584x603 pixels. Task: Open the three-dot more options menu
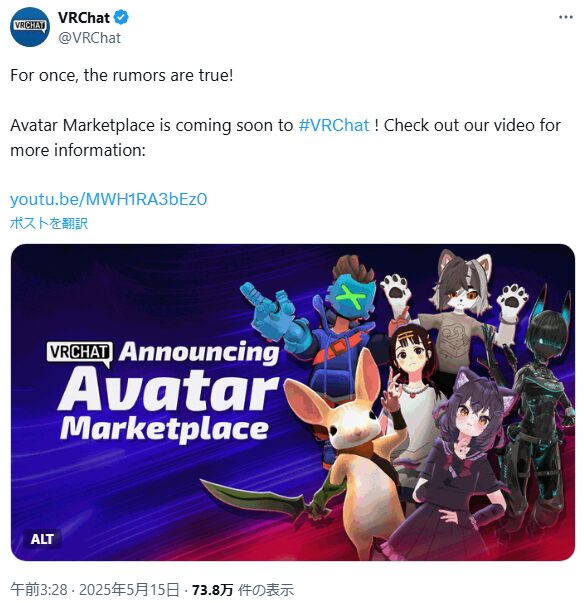(x=566, y=17)
